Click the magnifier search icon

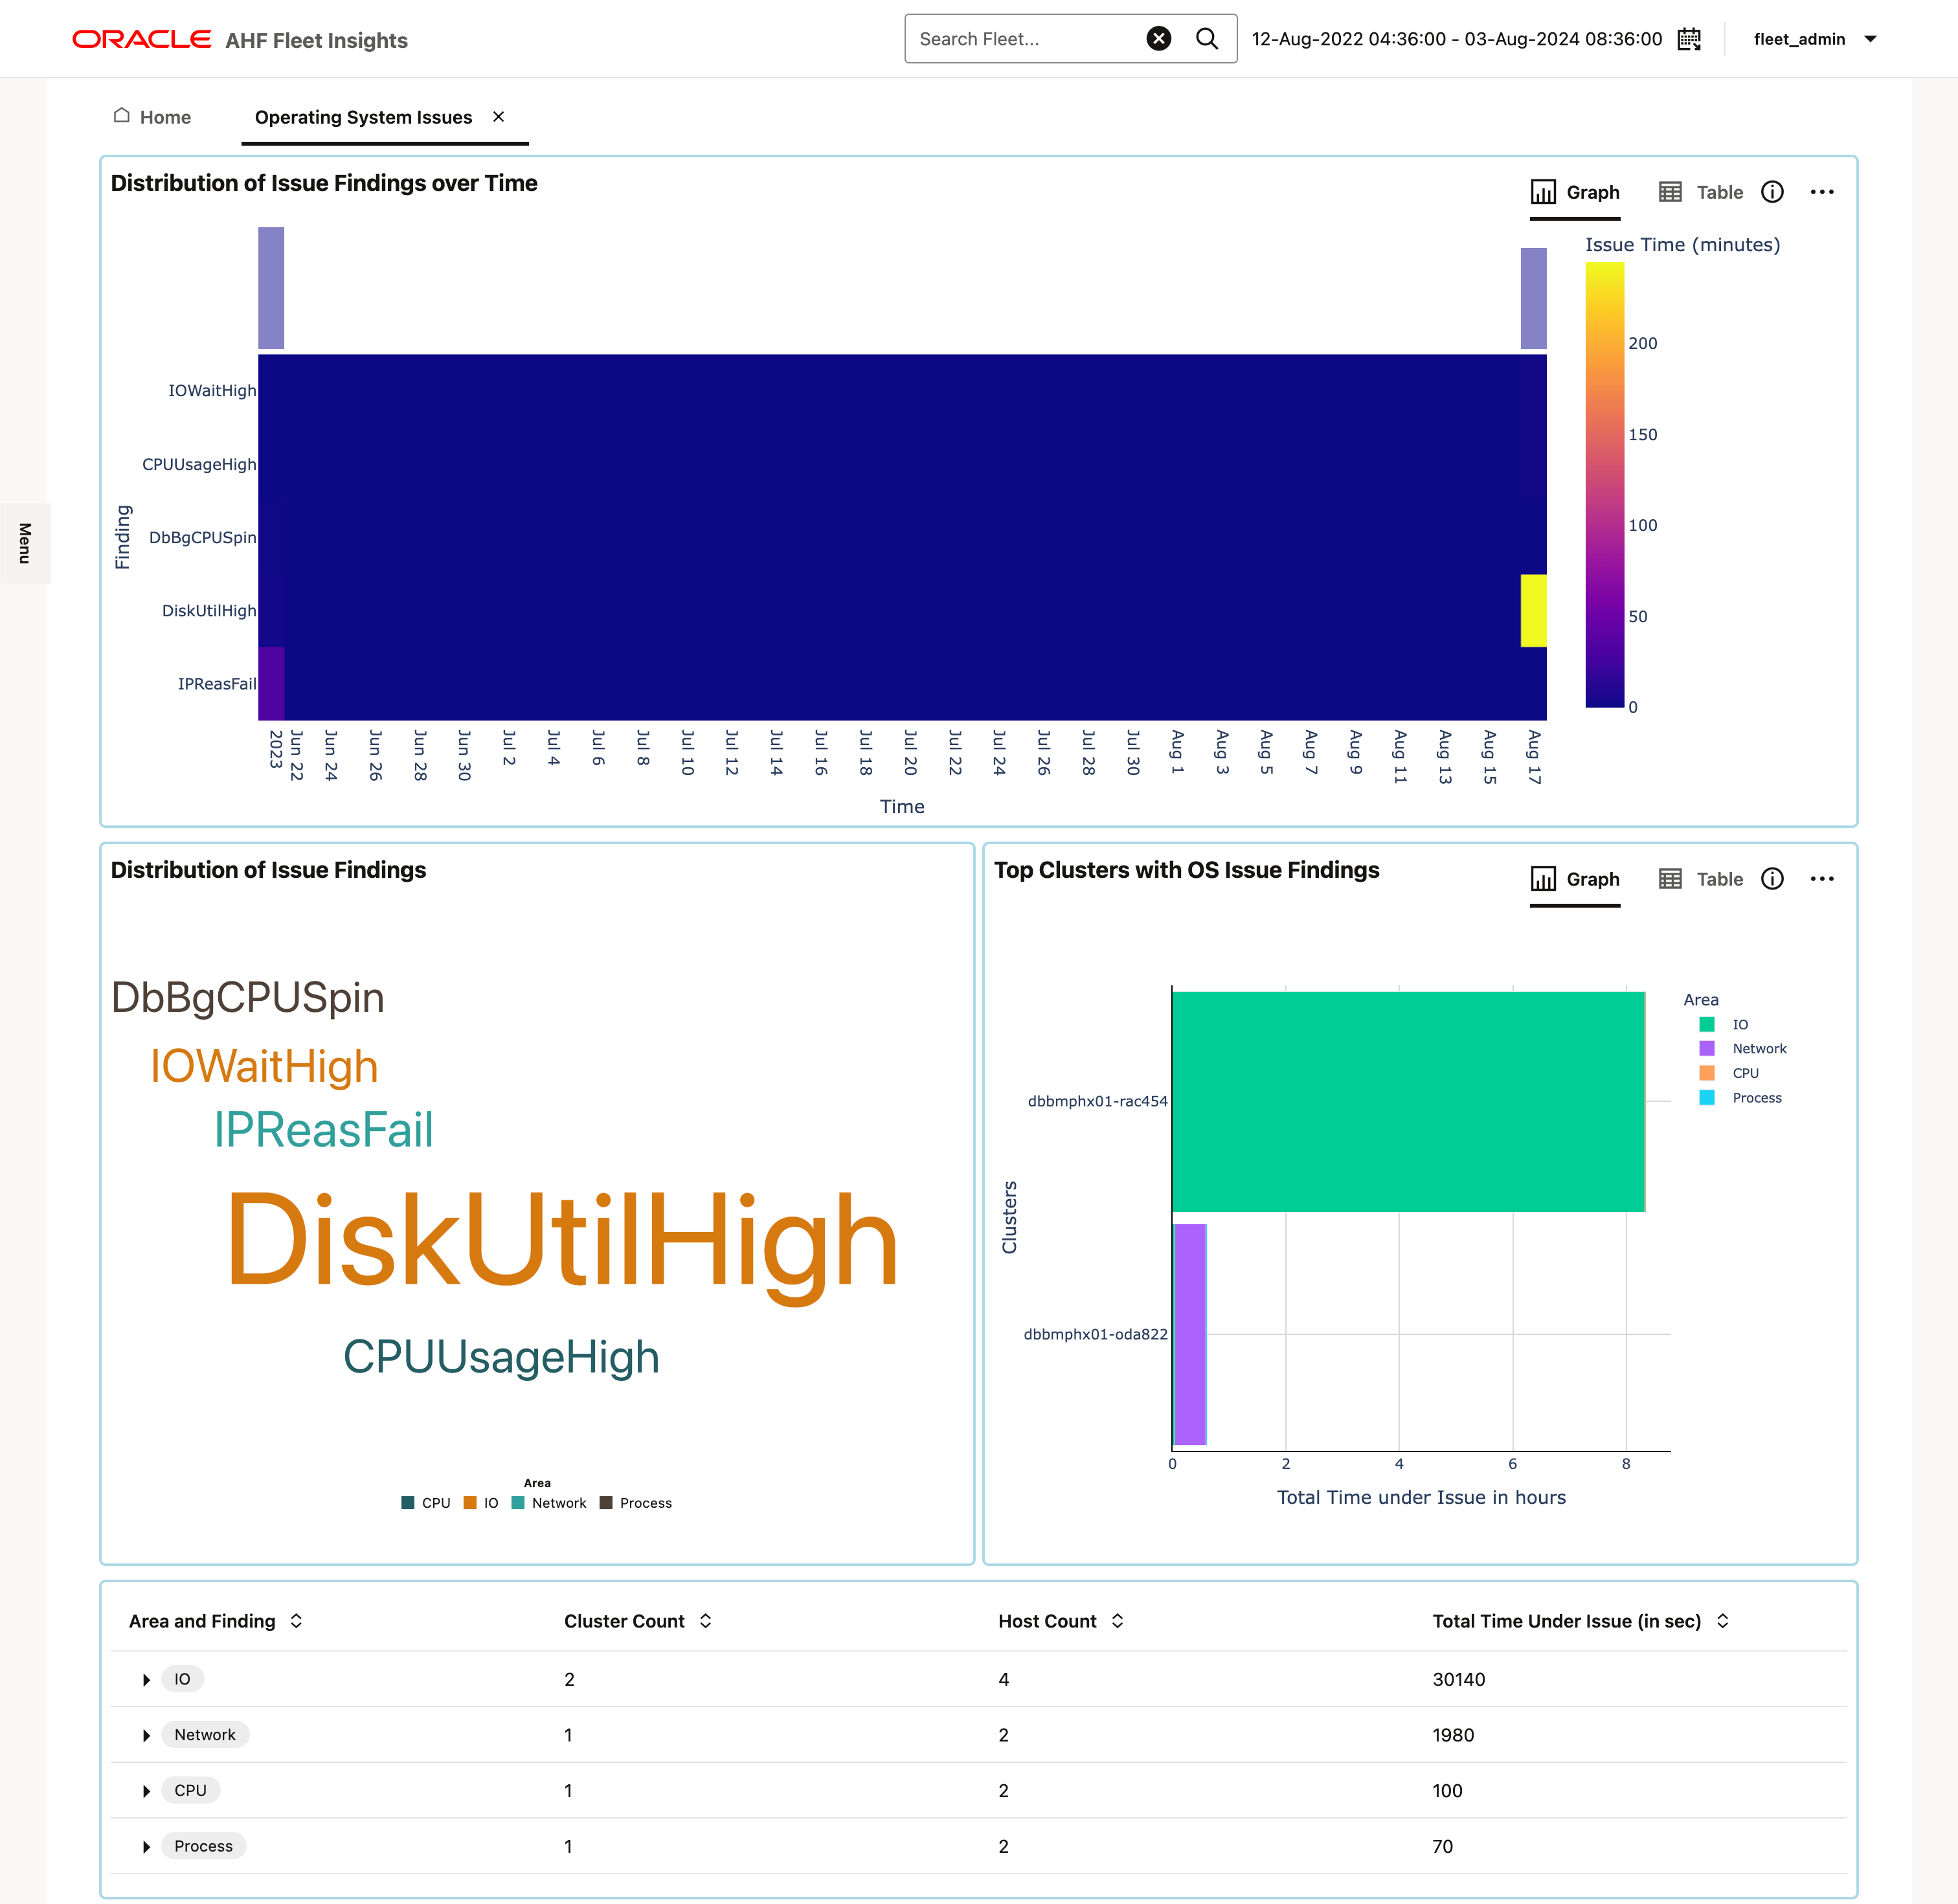(x=1207, y=39)
